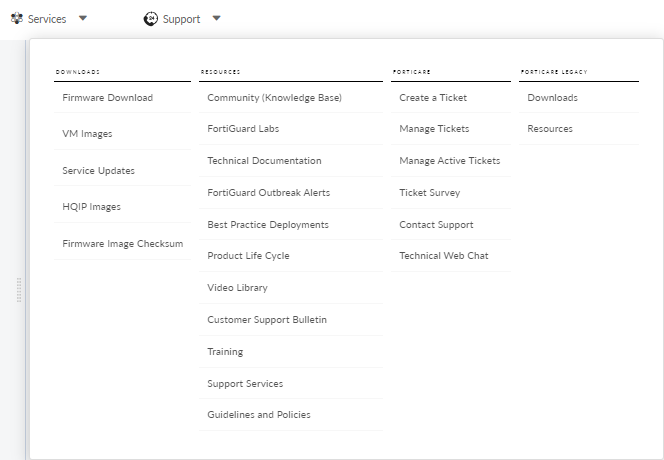Viewport: 664px width, 460px height.
Task: Click the DOWNLOADS column heading
Action: coord(77,72)
